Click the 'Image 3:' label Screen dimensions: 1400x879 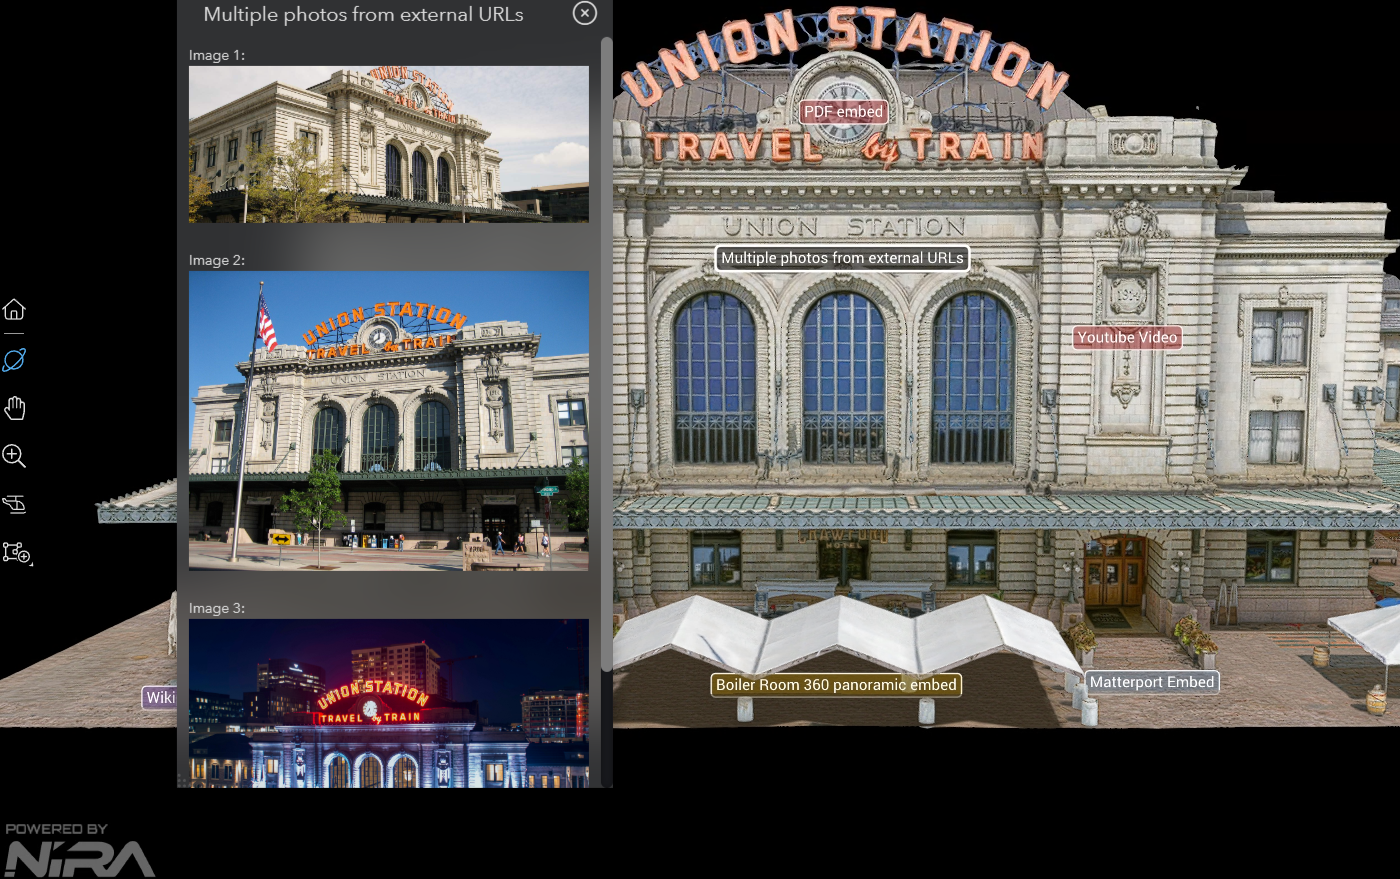217,608
